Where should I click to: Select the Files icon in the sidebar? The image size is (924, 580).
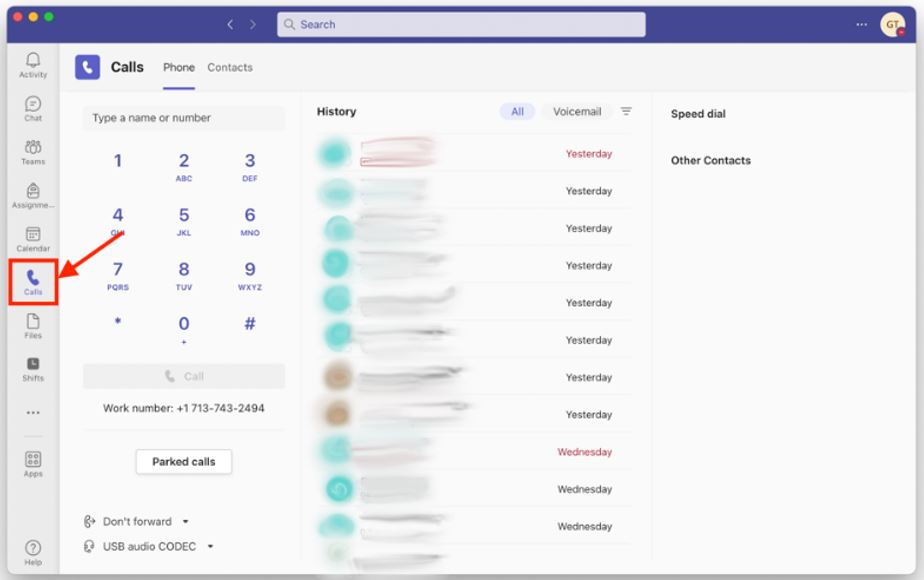[33, 327]
